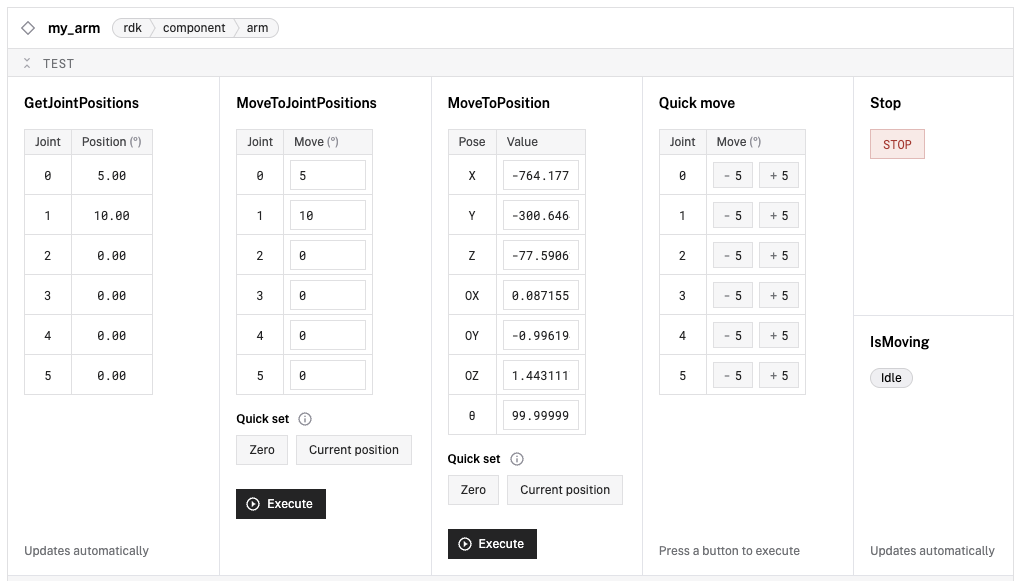The width and height of the screenshot is (1021, 581).
Task: Execute the MoveToJointPositions command
Action: [x=281, y=504]
